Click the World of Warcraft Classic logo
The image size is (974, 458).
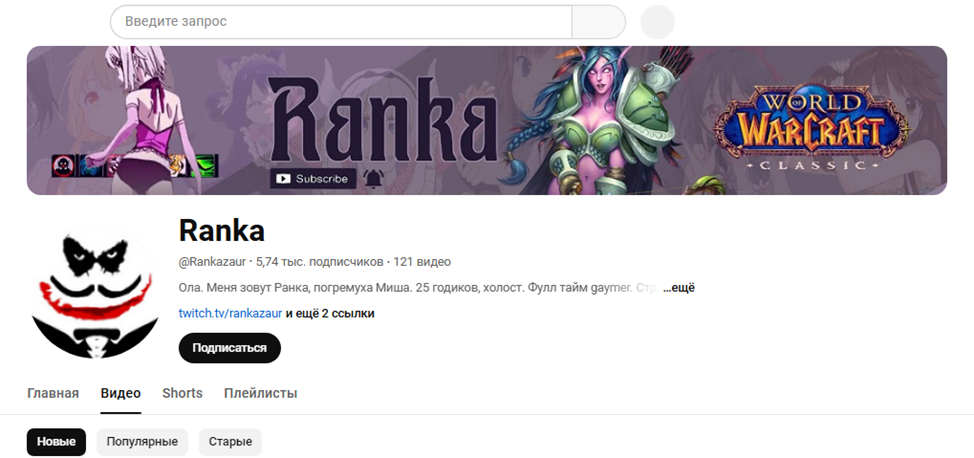(809, 129)
